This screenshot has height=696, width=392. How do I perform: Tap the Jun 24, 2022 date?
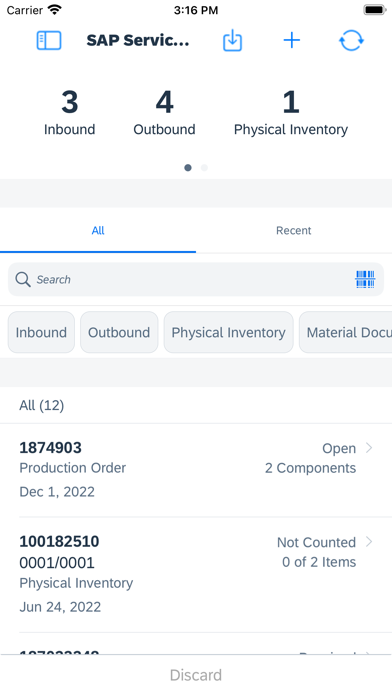tap(60, 607)
